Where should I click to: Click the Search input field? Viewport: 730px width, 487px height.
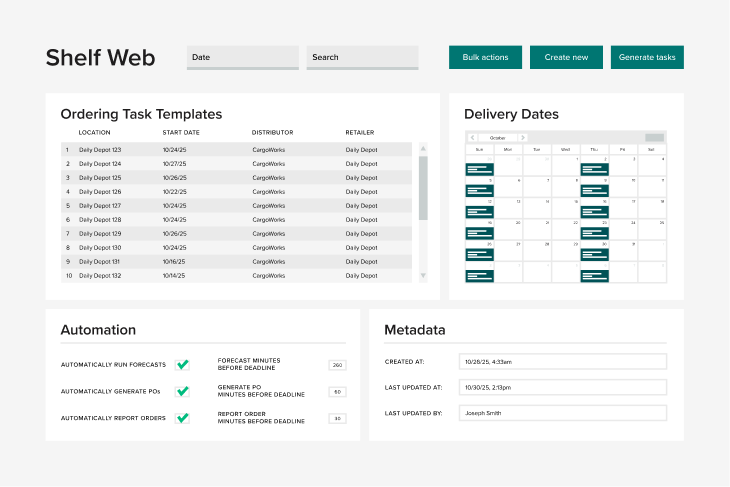pyautogui.click(x=362, y=58)
